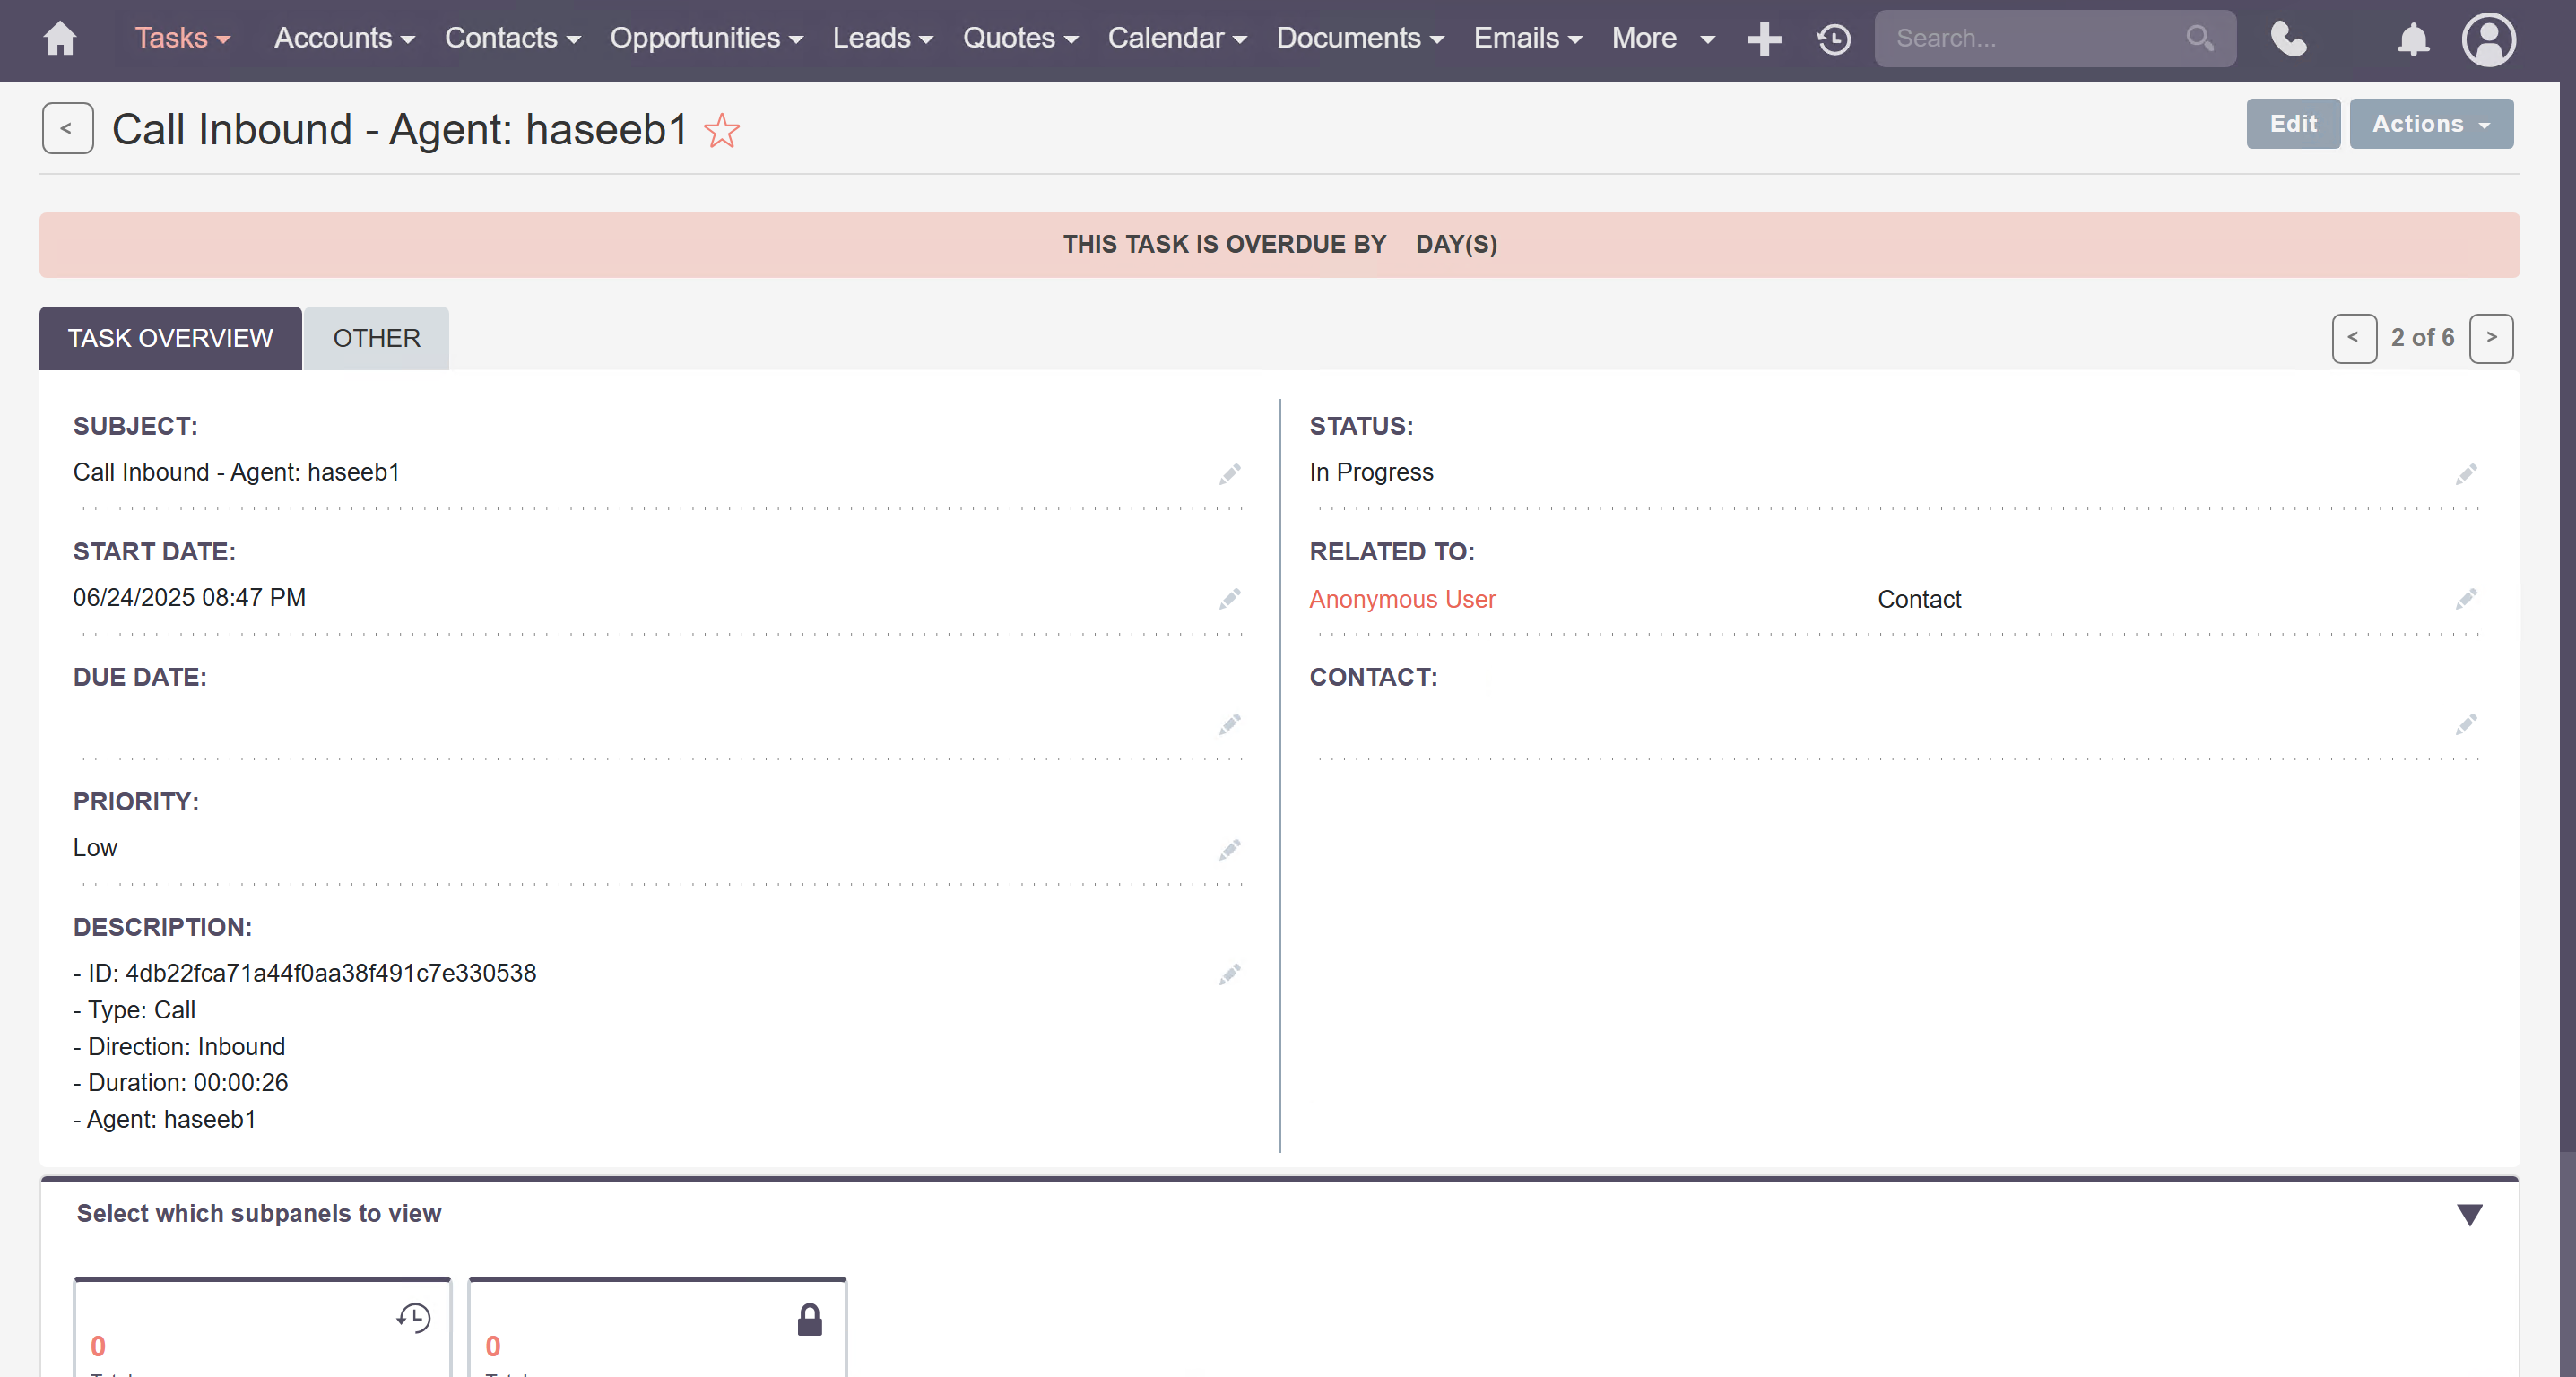Open recently viewed history icon
This screenshot has height=1377, width=2576.
1833,39
